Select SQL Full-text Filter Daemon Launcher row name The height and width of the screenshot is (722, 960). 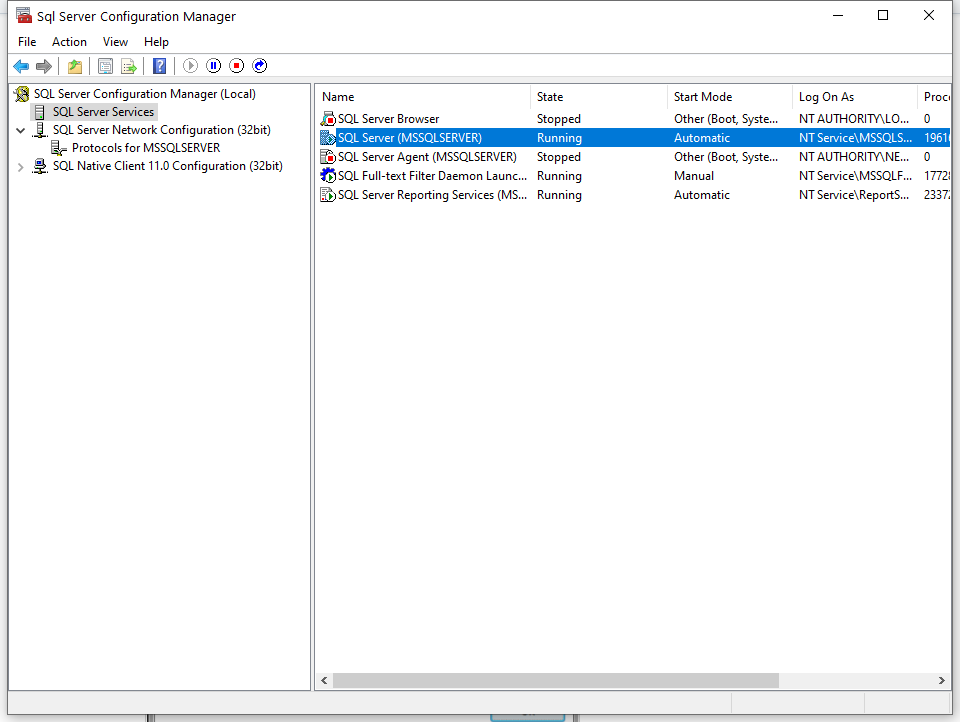click(432, 176)
